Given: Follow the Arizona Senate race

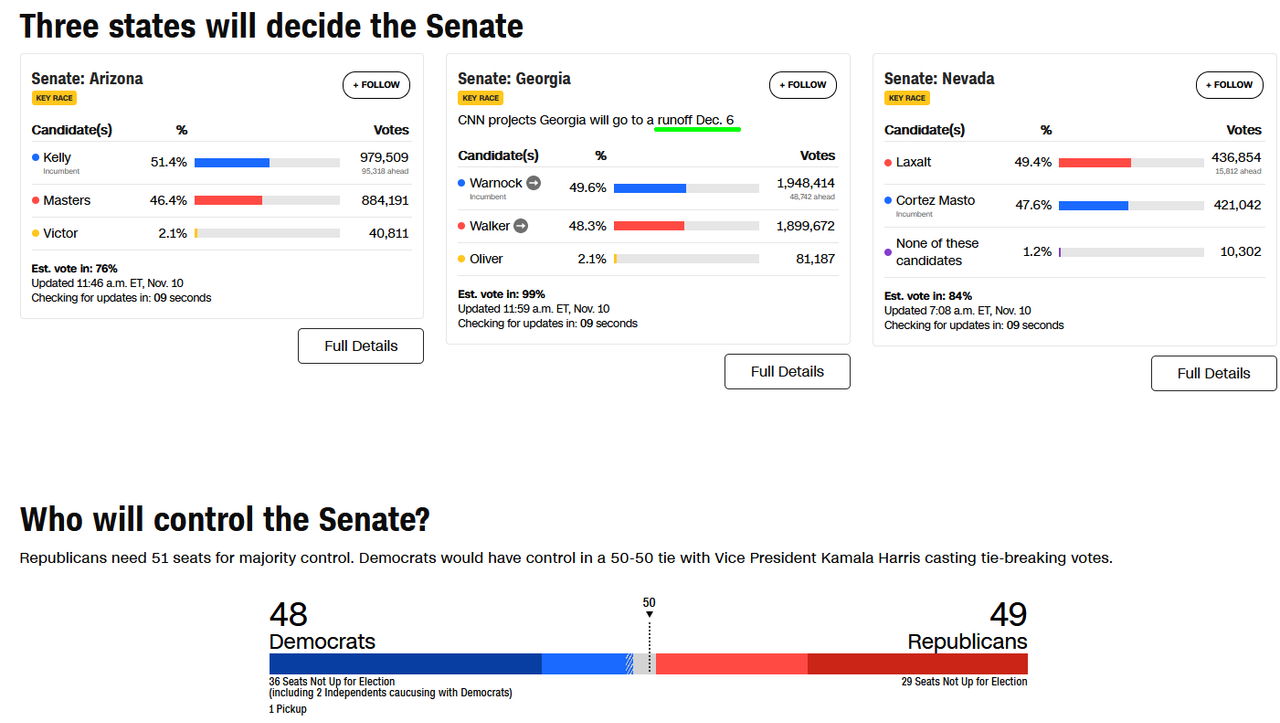Looking at the screenshot, I should [x=376, y=85].
